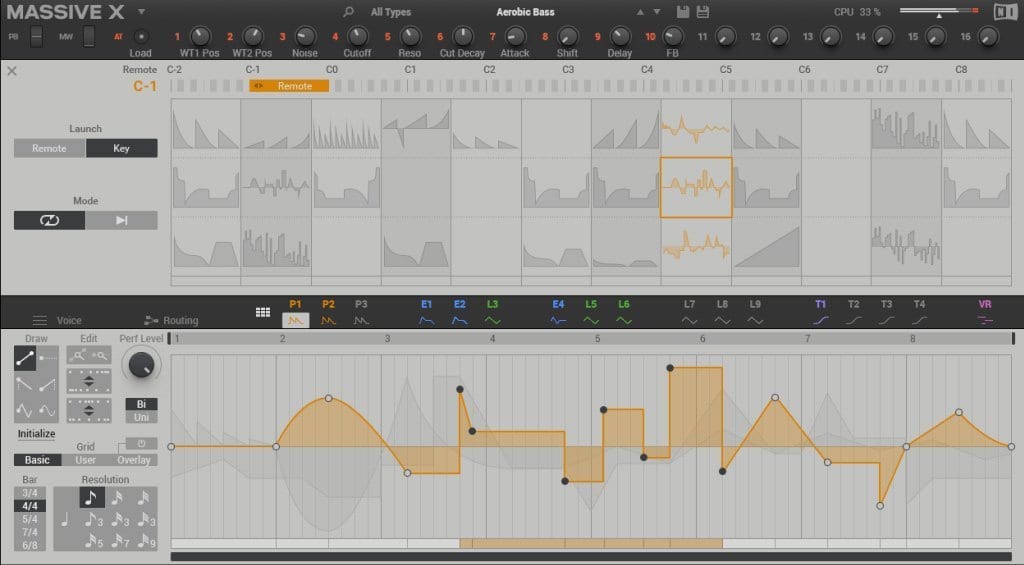Set launch mode to Remote

[50, 148]
